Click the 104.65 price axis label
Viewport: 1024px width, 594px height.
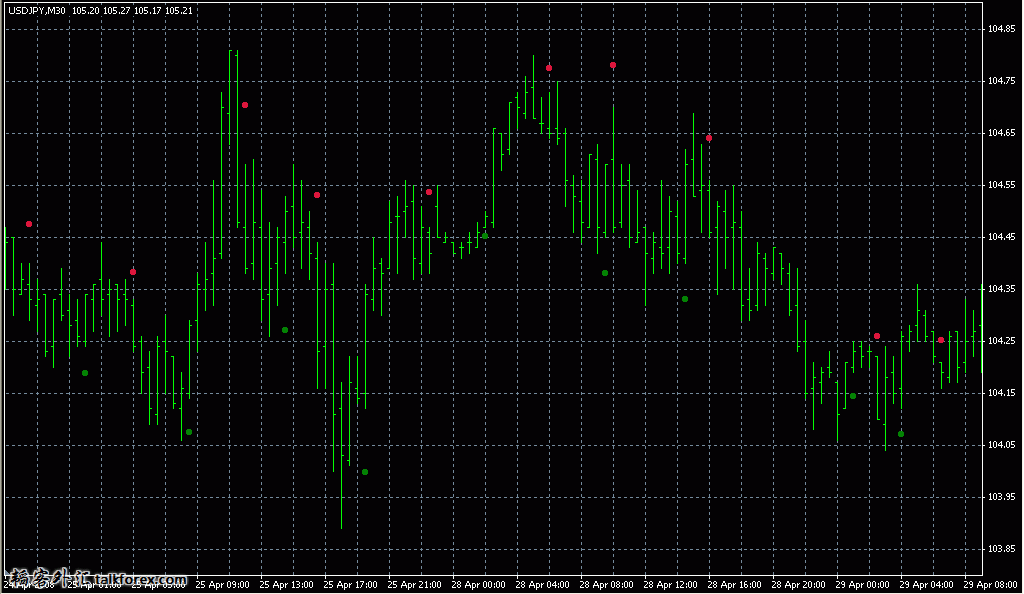coord(1003,133)
